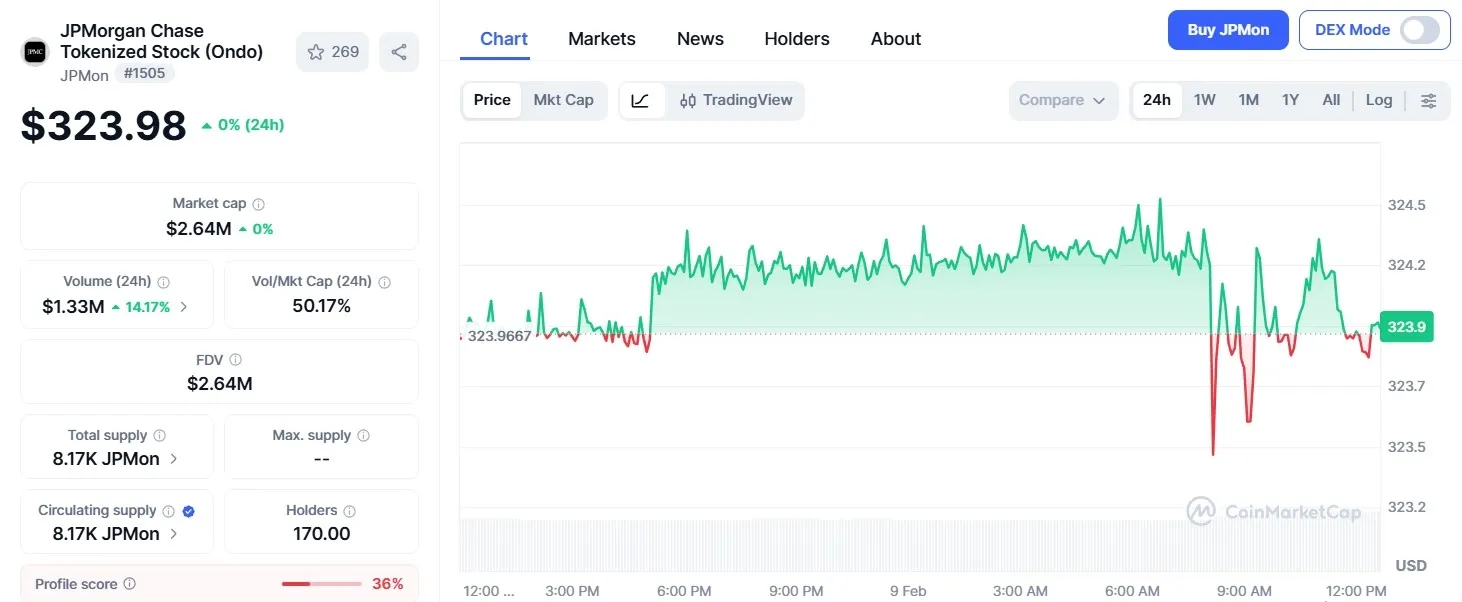Toggle logarithmic scale with Log
1462x602 pixels.
(1379, 100)
